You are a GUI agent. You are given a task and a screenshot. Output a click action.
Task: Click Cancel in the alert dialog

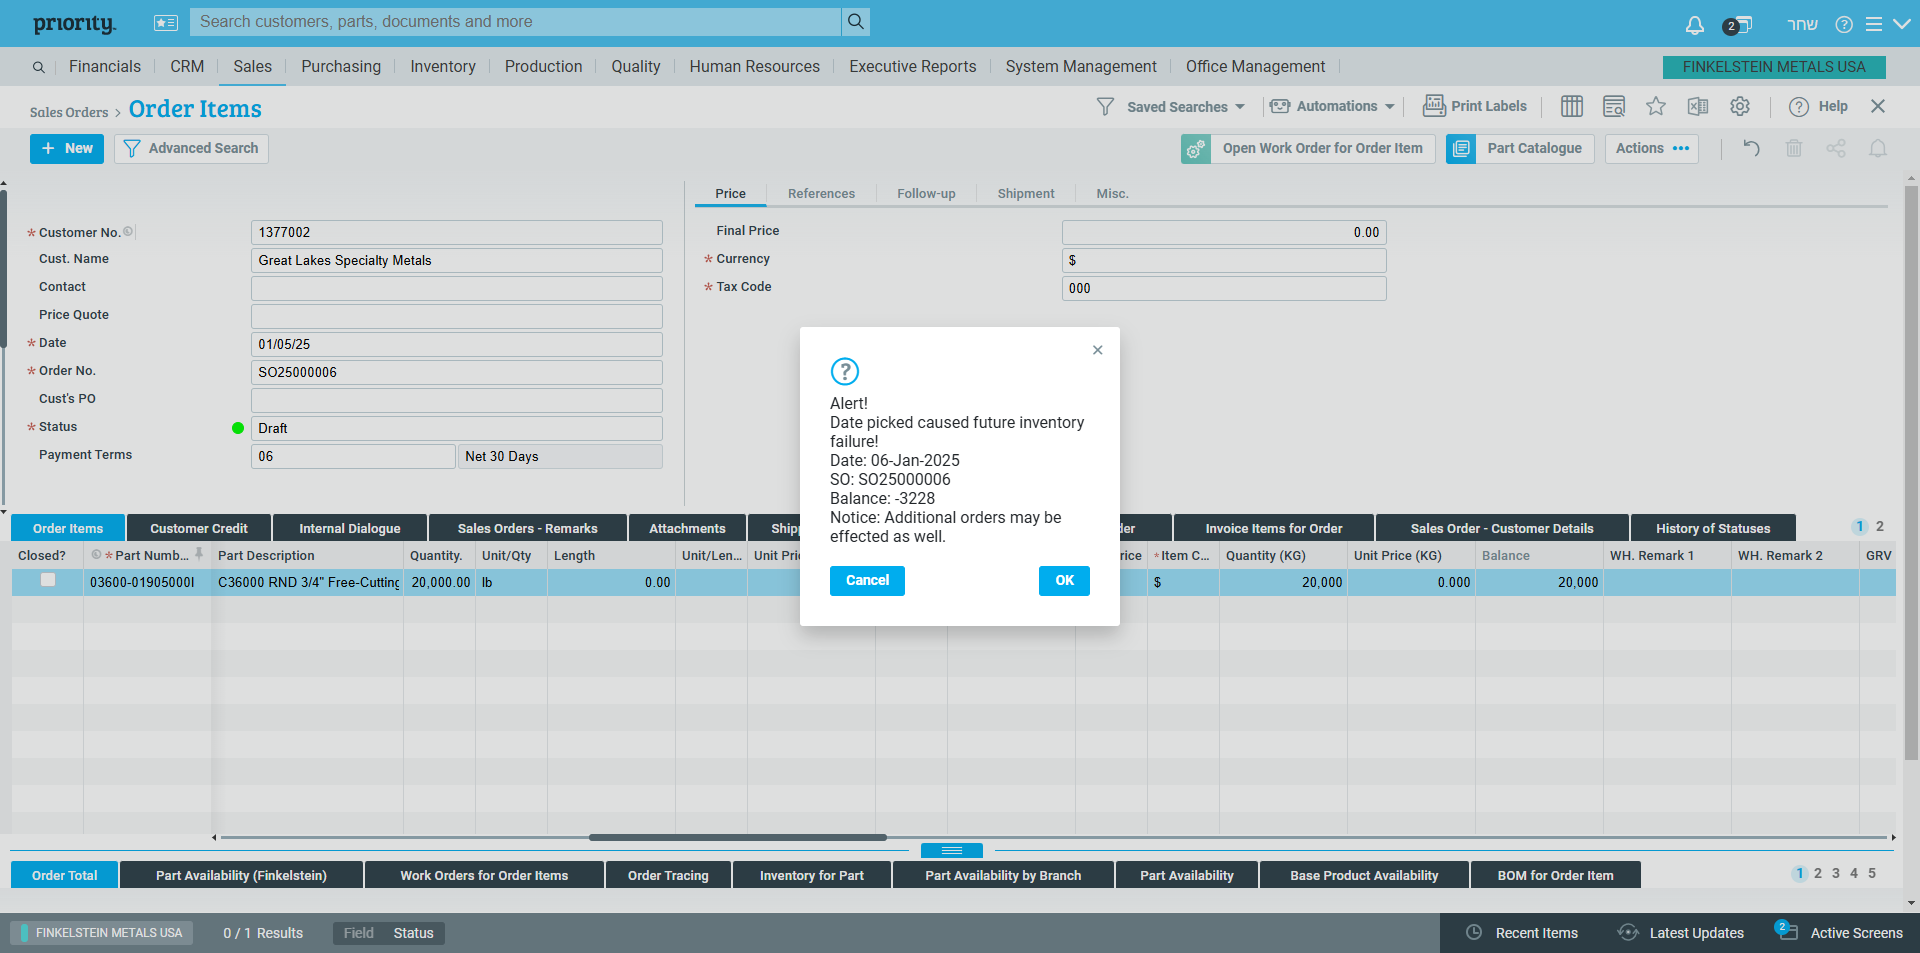pyautogui.click(x=867, y=581)
